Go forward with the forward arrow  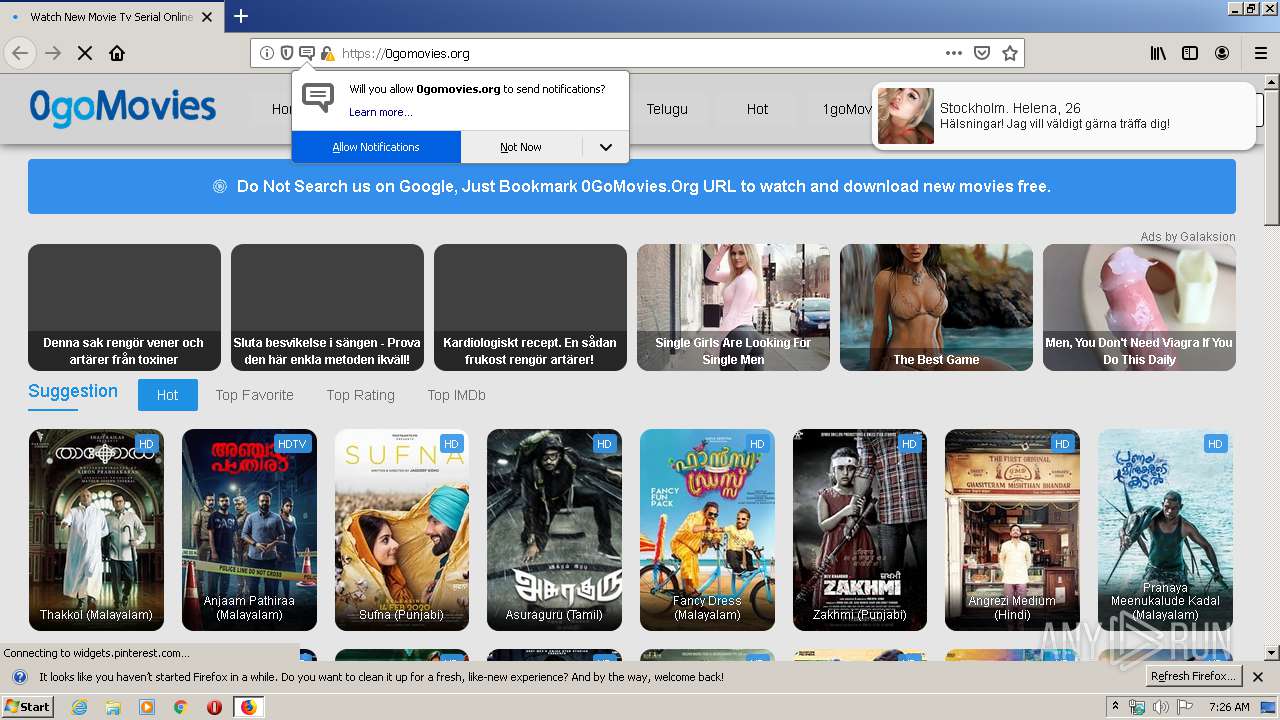point(53,53)
